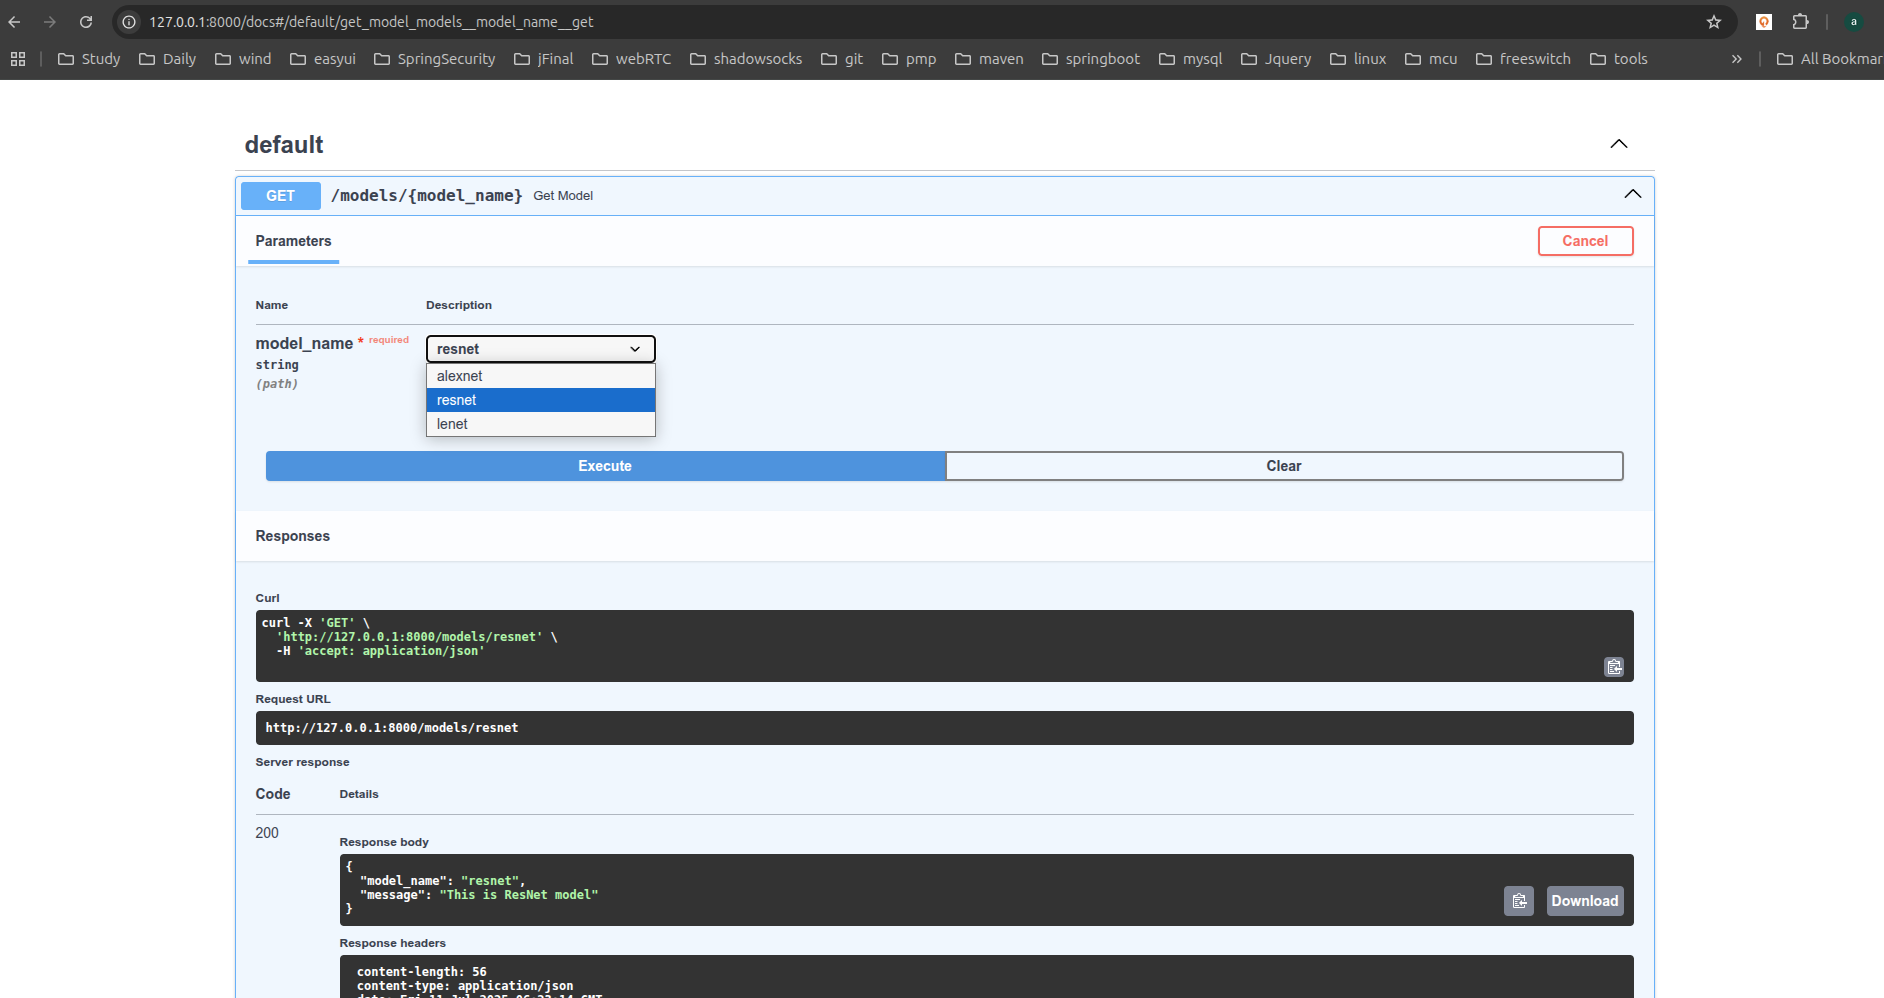
Task: Open the springboot bookmarks folder
Action: pyautogui.click(x=1090, y=59)
